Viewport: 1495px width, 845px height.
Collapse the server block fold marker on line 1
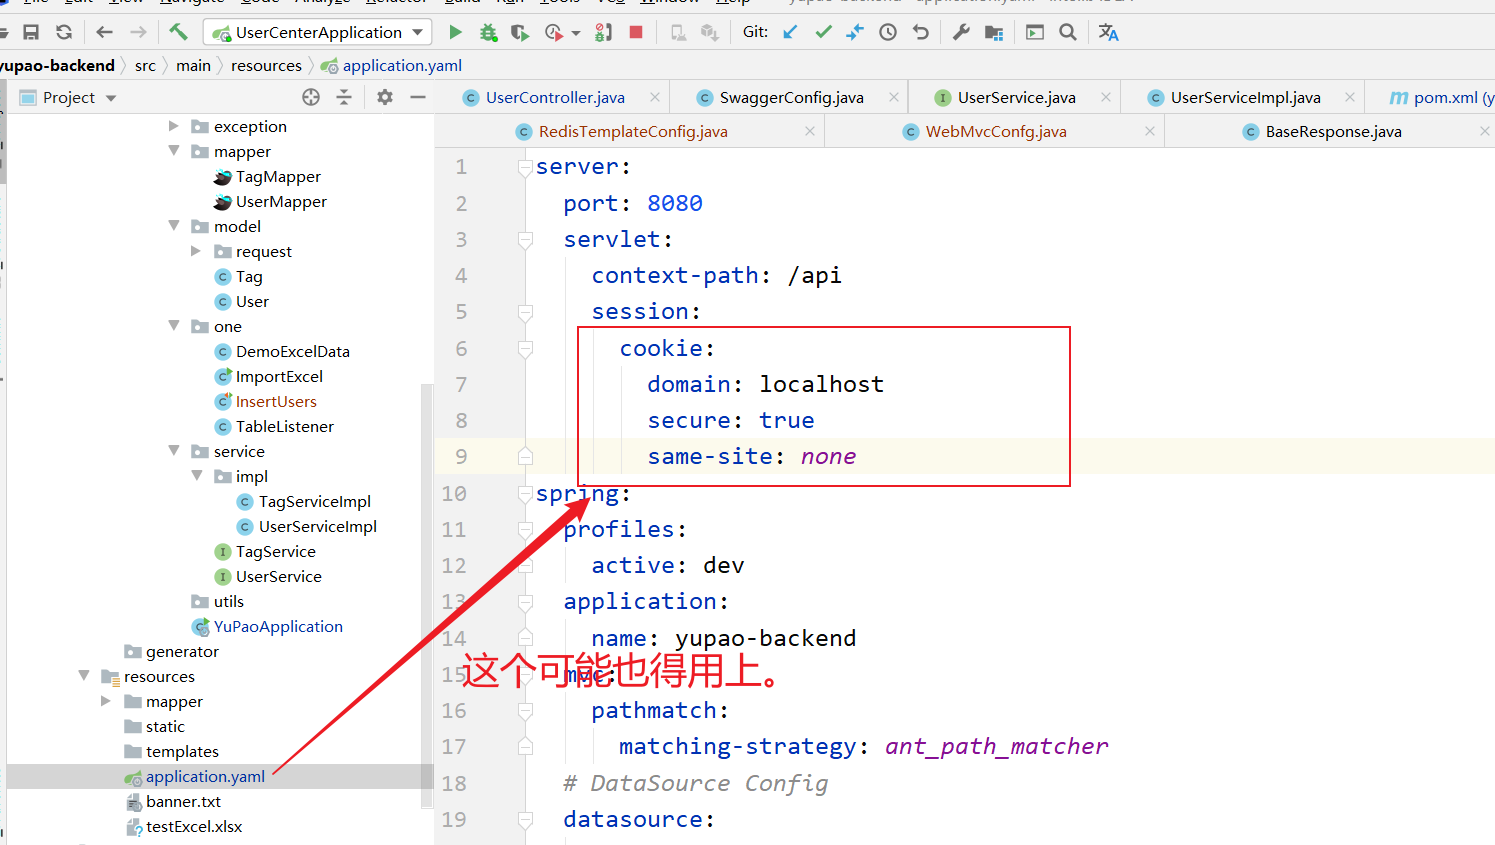(525, 167)
